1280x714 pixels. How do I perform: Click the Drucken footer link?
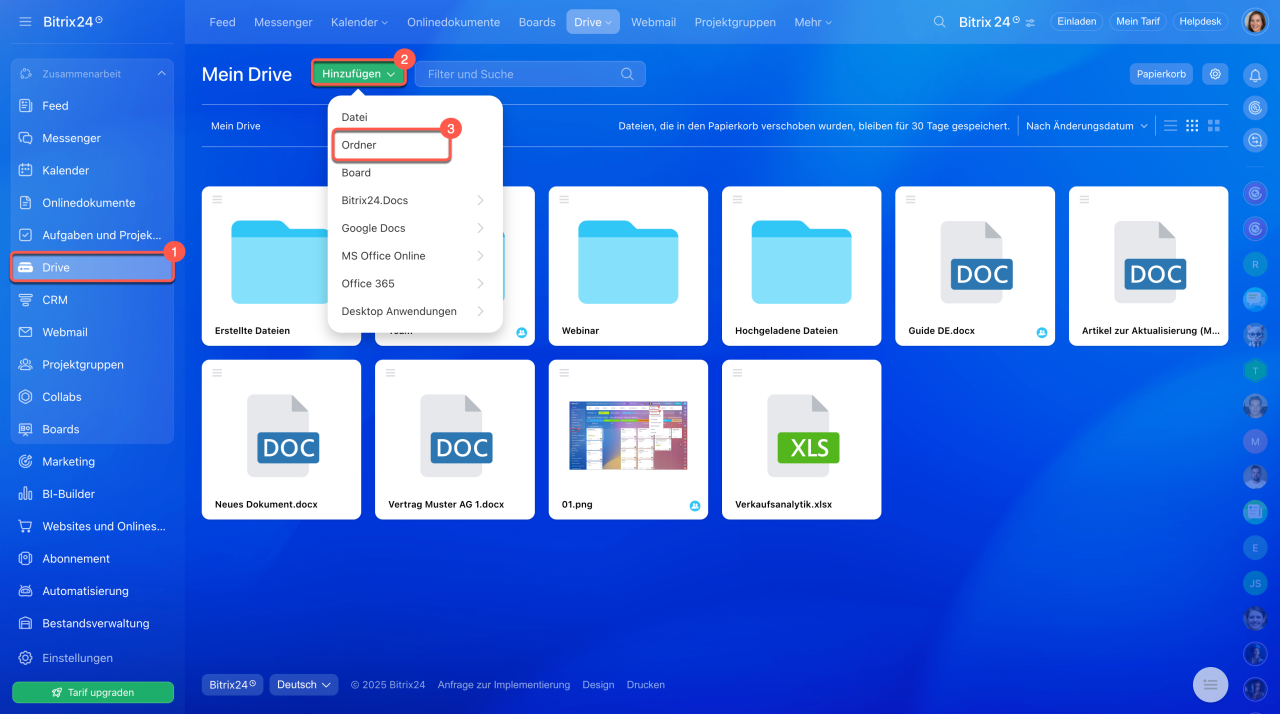[x=646, y=685]
